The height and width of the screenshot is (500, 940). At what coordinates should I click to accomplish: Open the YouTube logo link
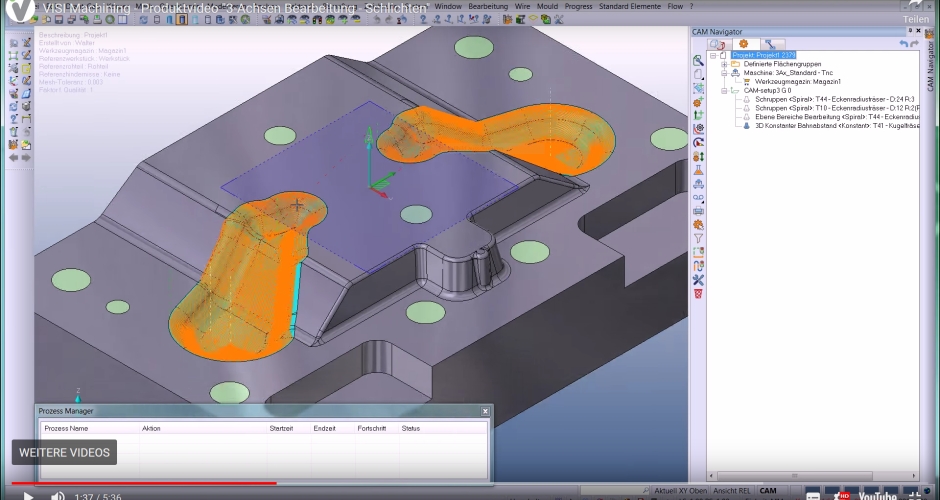877,496
